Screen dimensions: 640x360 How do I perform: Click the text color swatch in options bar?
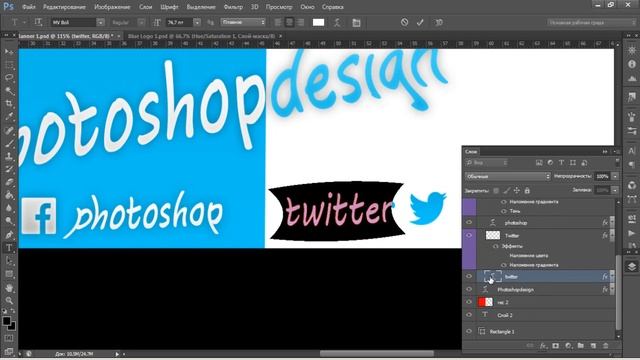[x=318, y=22]
